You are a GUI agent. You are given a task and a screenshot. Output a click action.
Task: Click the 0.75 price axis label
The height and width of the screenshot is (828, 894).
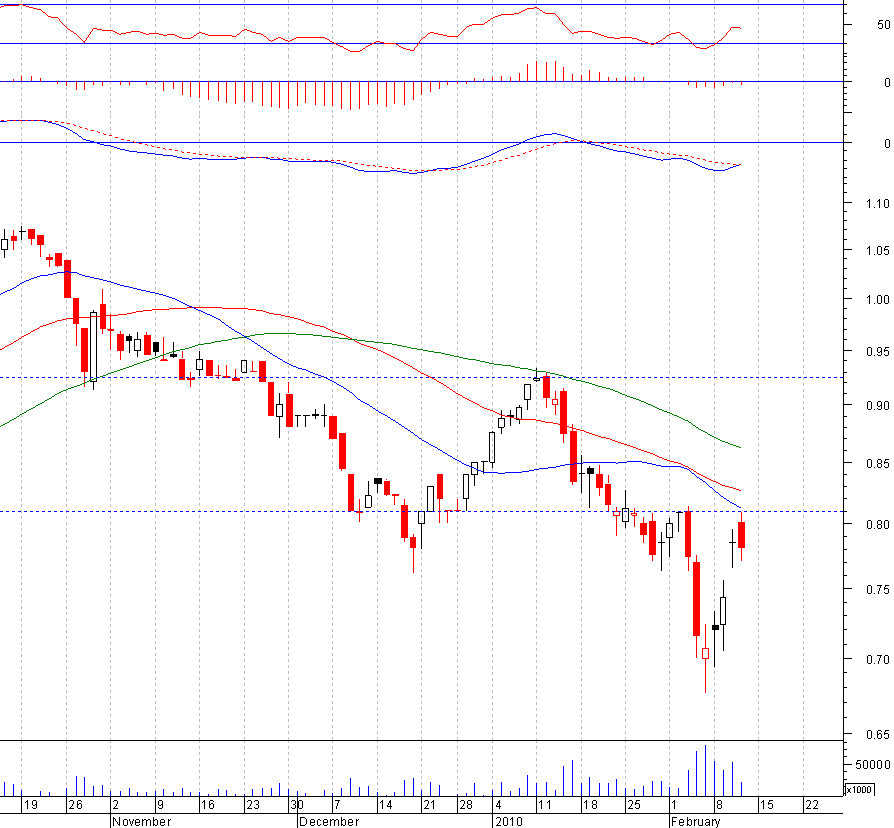[x=877, y=590]
